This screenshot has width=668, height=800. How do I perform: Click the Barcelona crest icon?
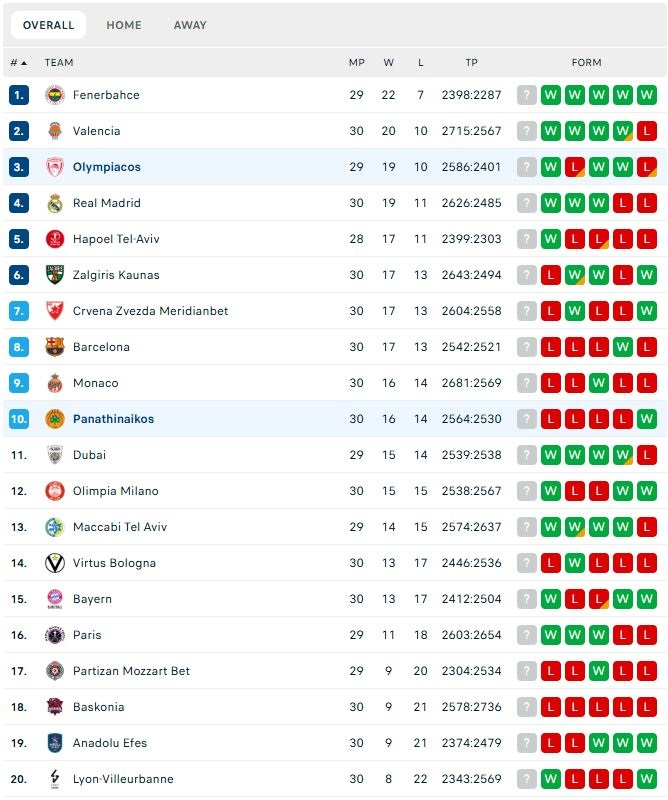55,347
